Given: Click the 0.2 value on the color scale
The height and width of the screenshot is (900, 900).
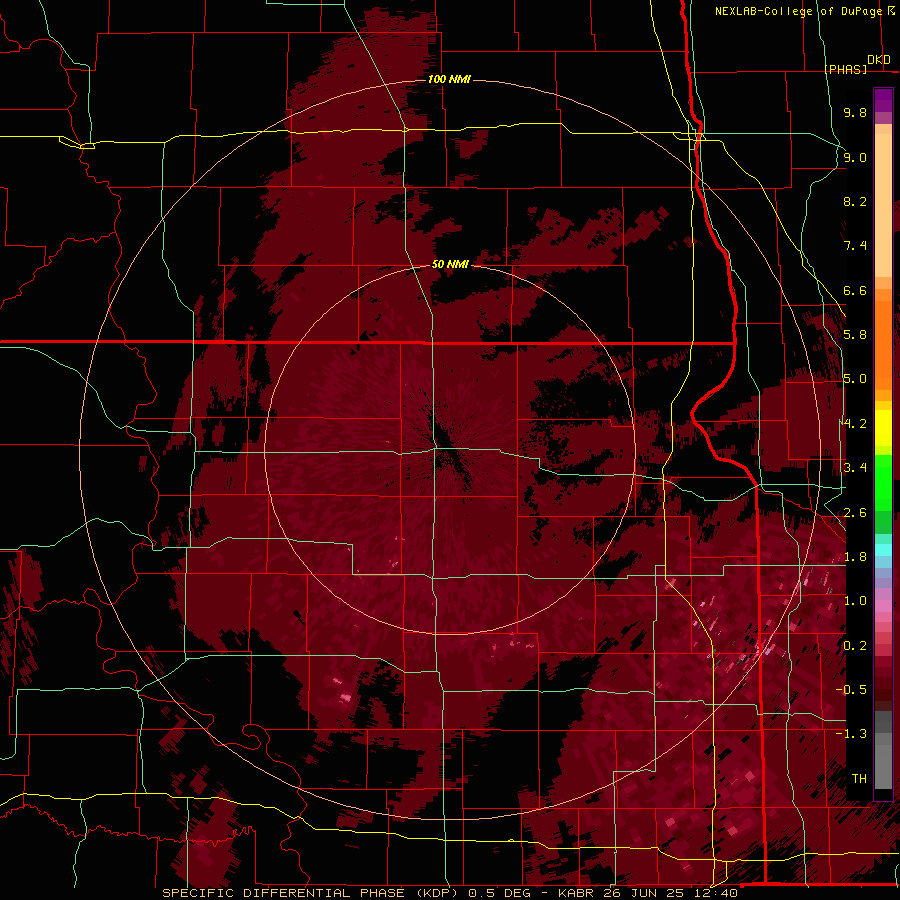Looking at the screenshot, I should (x=855, y=646).
